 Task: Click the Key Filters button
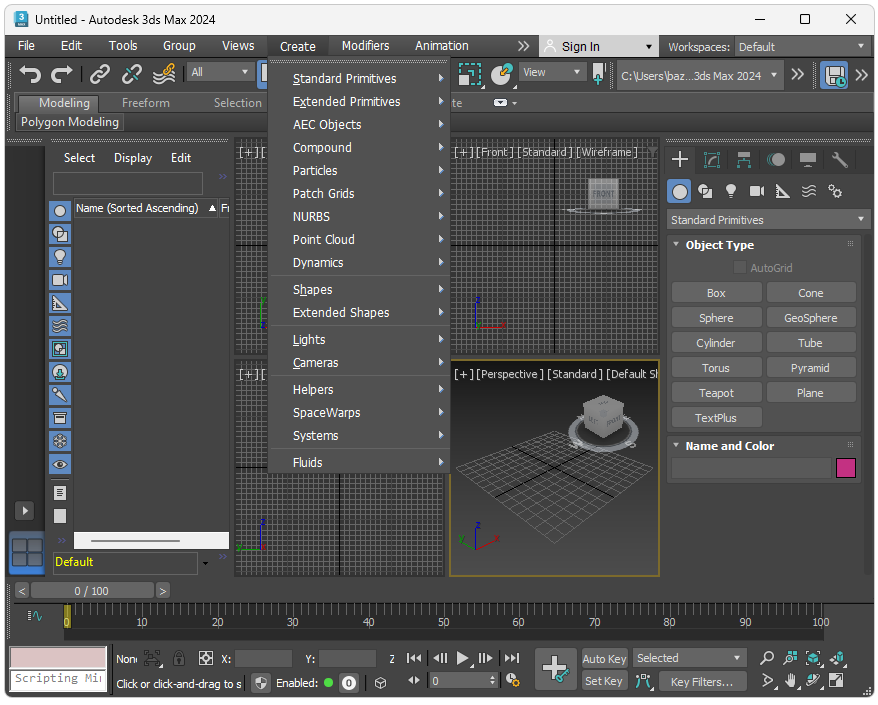pos(702,681)
